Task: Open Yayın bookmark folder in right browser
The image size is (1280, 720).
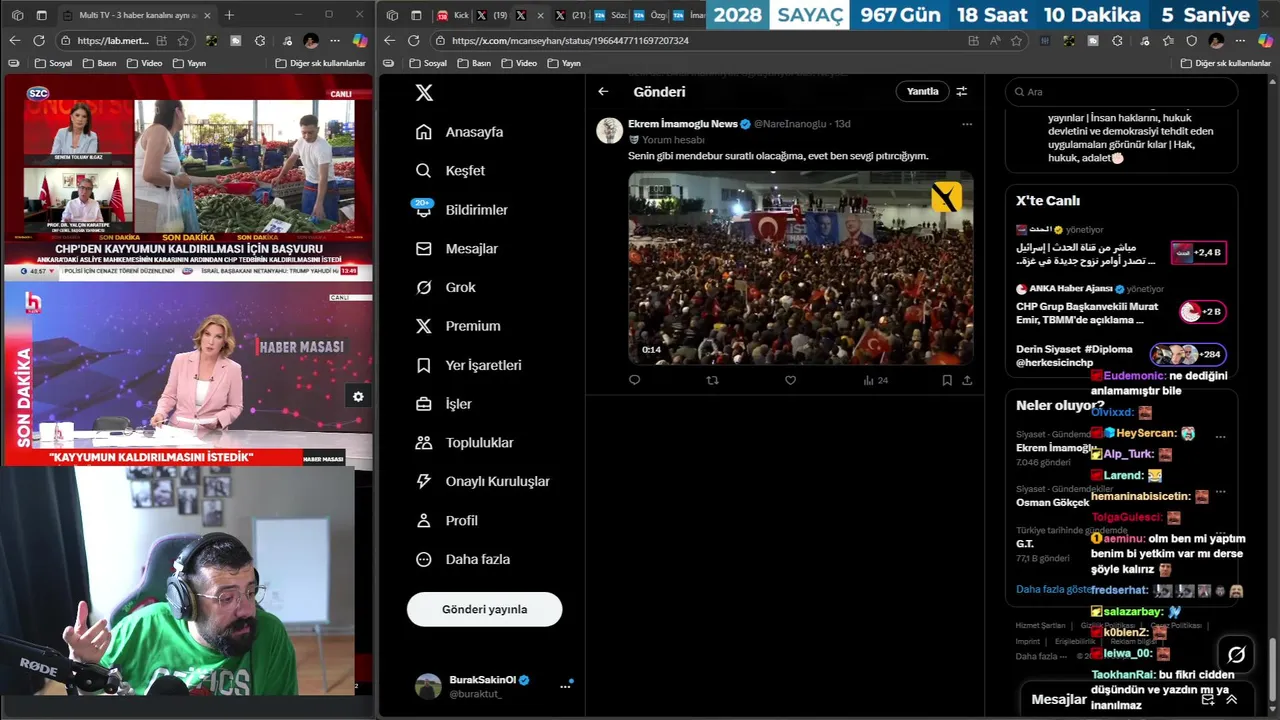Action: click(x=564, y=63)
